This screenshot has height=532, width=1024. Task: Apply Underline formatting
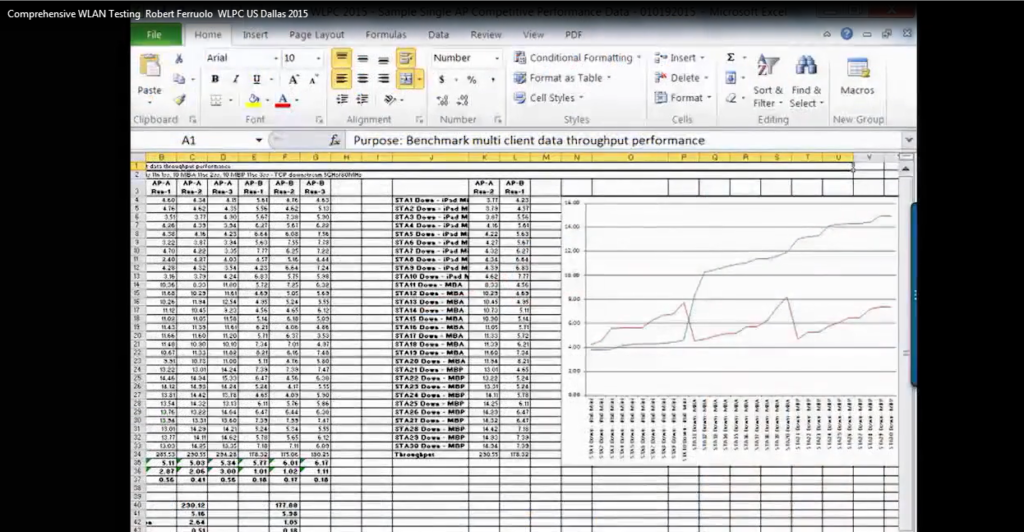pos(256,79)
